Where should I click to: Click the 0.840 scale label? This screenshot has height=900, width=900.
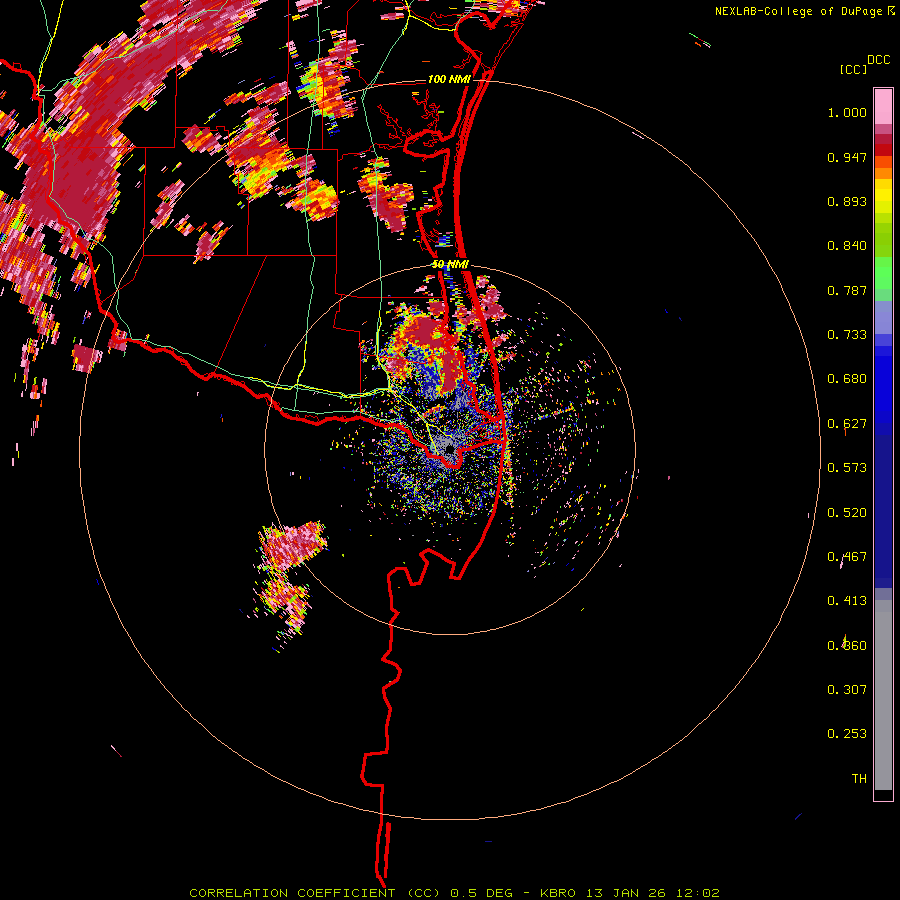[x=847, y=246]
